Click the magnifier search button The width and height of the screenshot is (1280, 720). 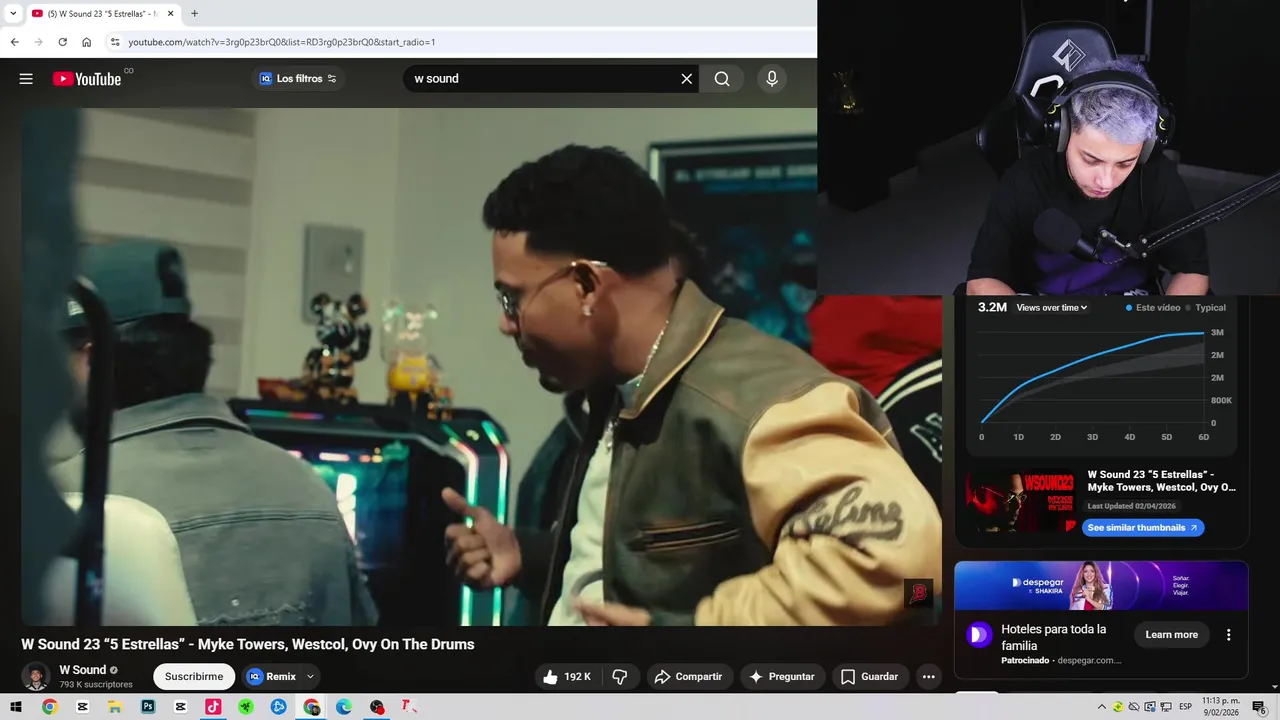point(722,79)
